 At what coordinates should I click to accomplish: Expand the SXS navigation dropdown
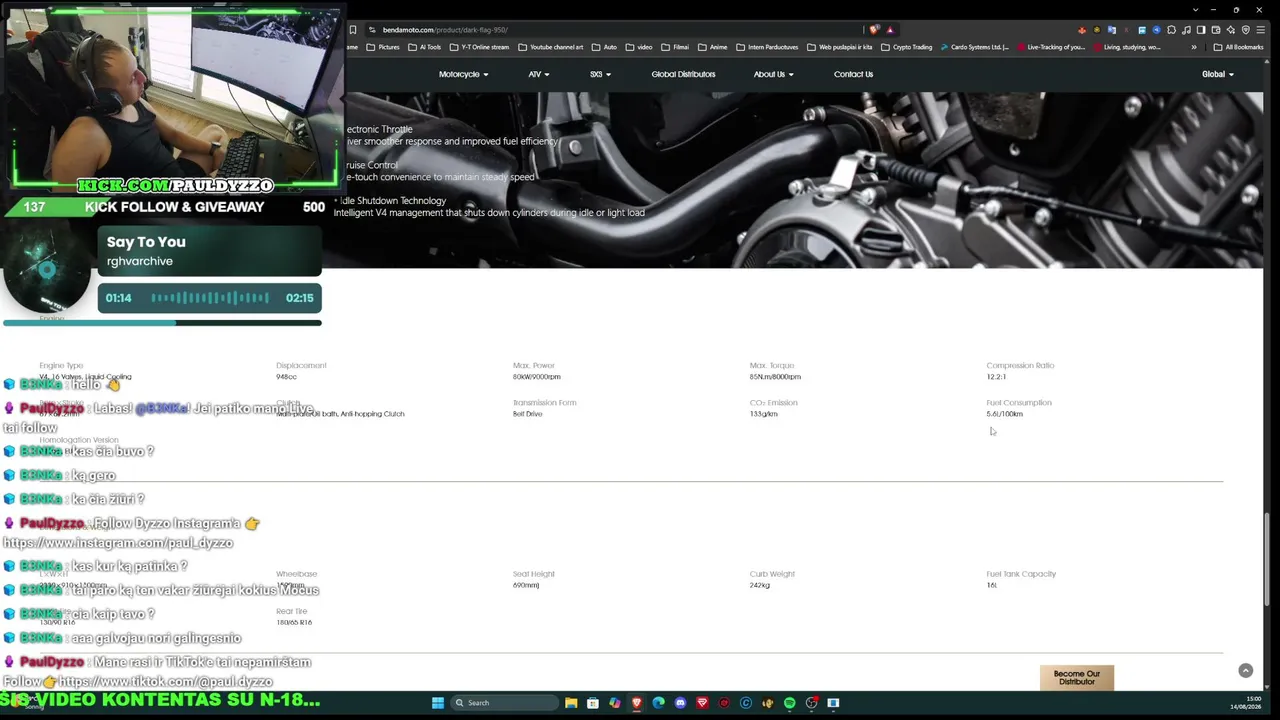pyautogui.click(x=600, y=74)
